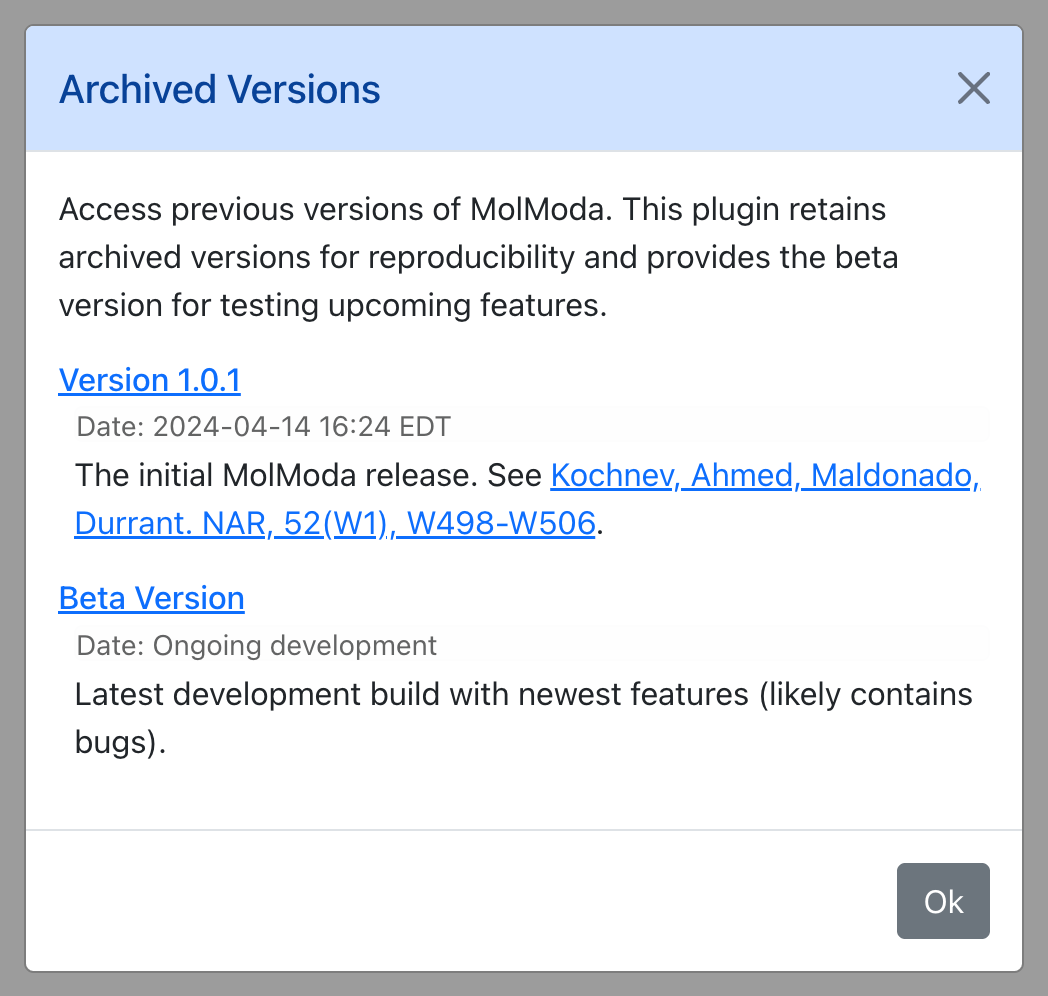Click the W498-W506 page range link text
1048x996 pixels.
click(x=501, y=523)
